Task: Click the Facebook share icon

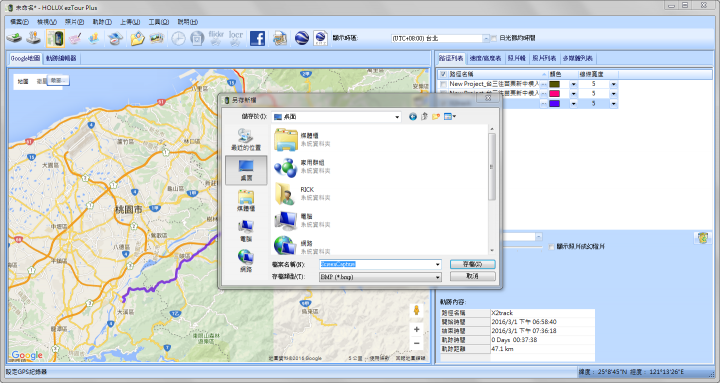Action: (257, 39)
